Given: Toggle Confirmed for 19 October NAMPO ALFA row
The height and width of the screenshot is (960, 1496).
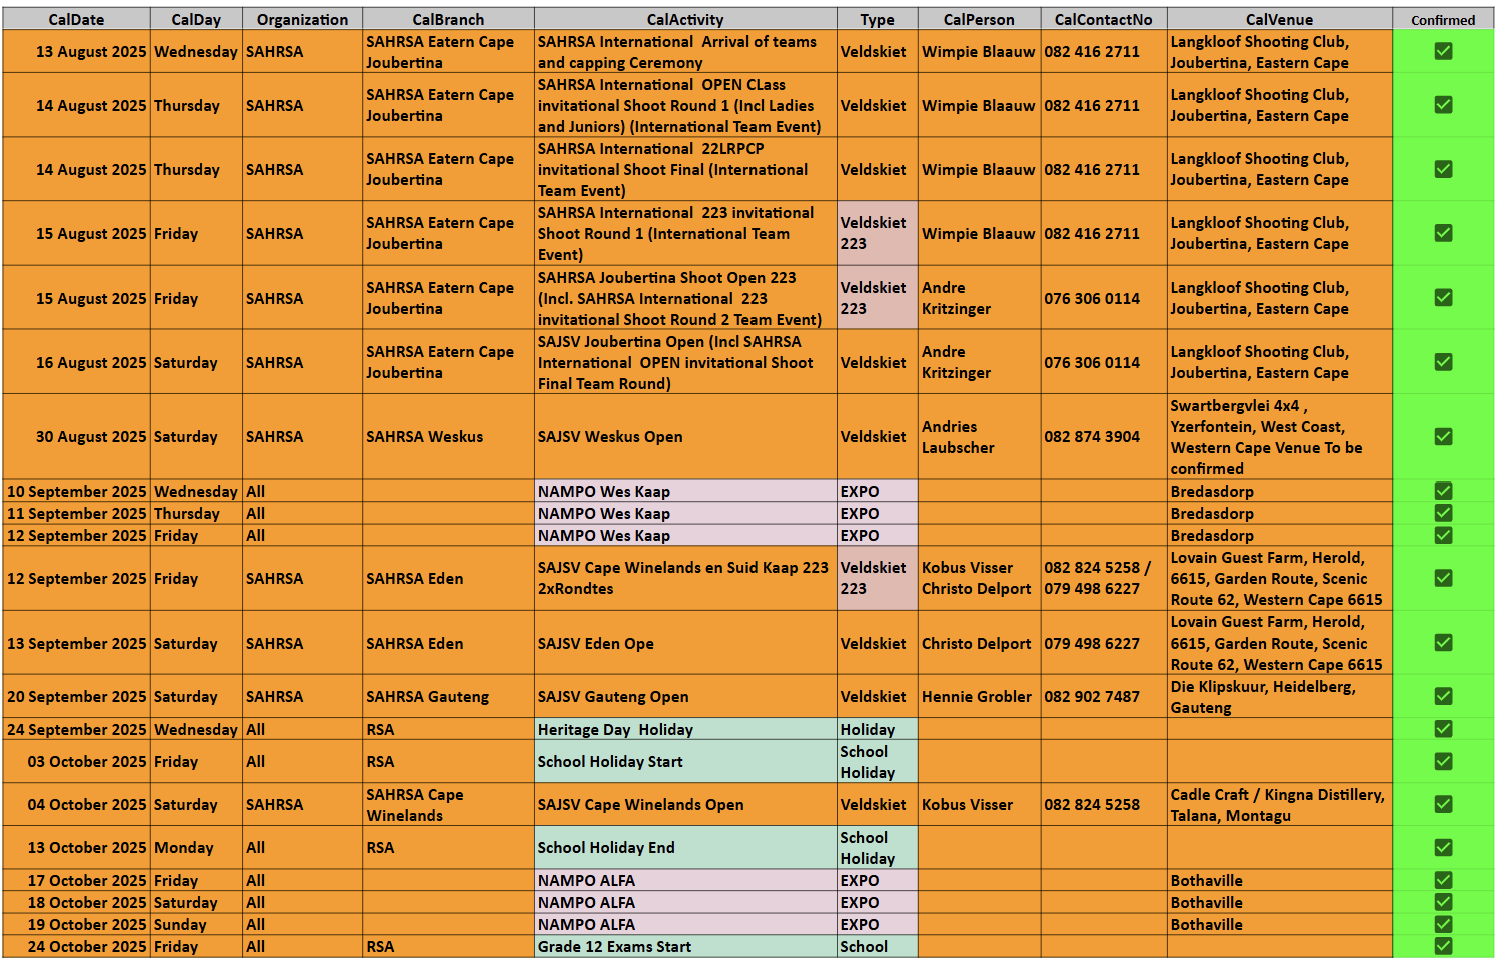Looking at the screenshot, I should point(1443,924).
